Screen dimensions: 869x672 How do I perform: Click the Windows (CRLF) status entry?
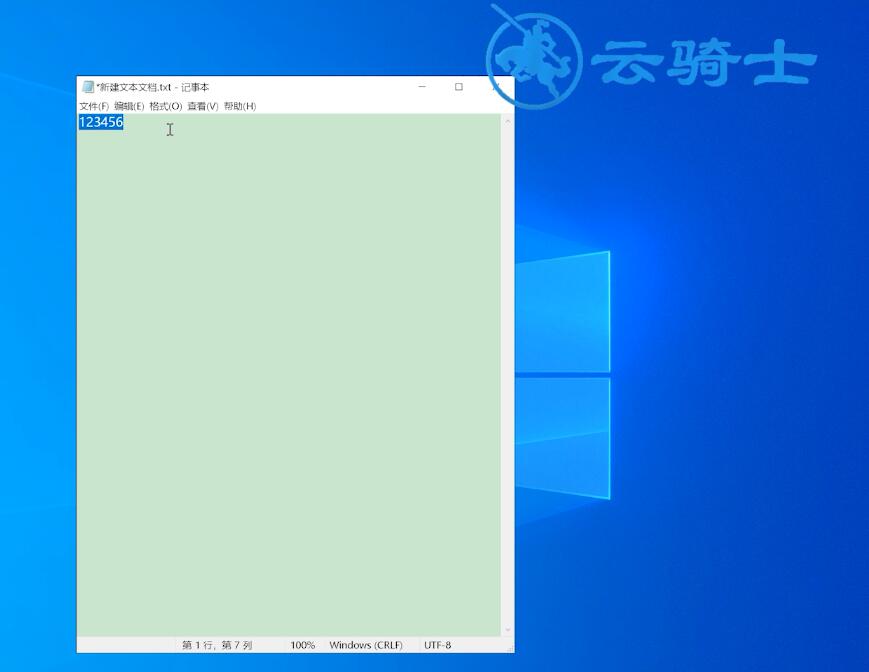coord(366,645)
